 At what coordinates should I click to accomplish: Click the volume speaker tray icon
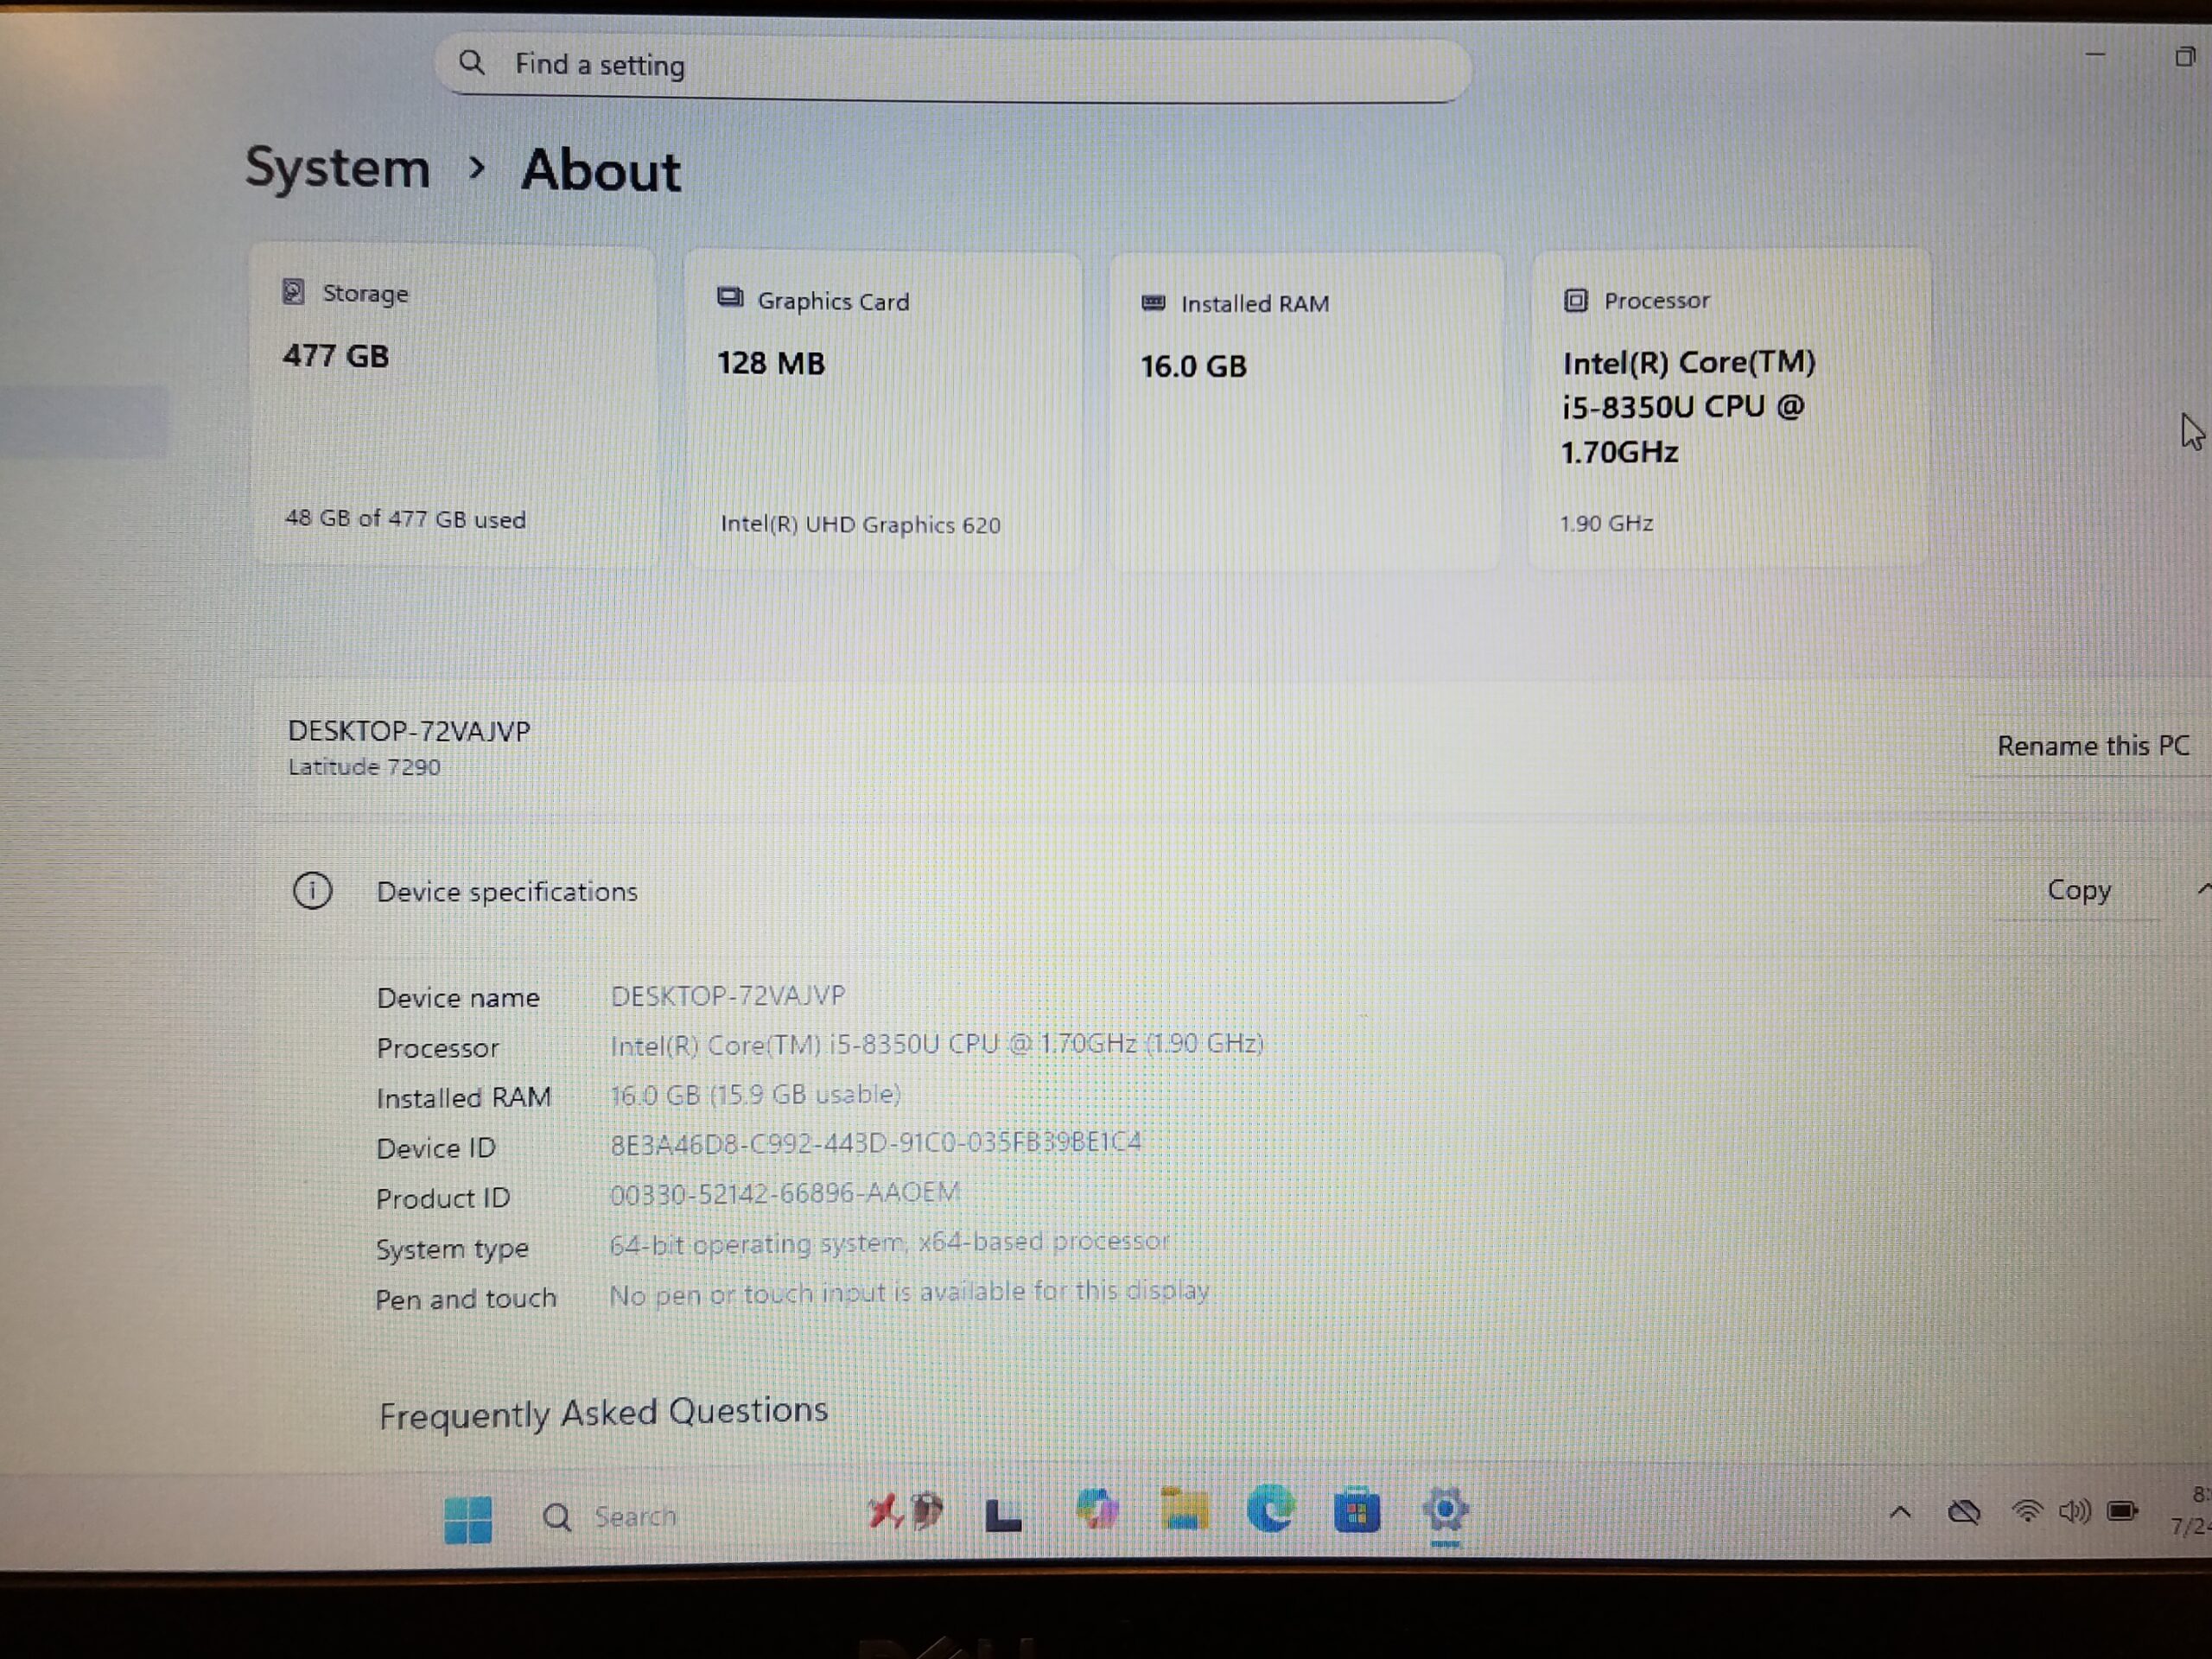click(x=2075, y=1511)
